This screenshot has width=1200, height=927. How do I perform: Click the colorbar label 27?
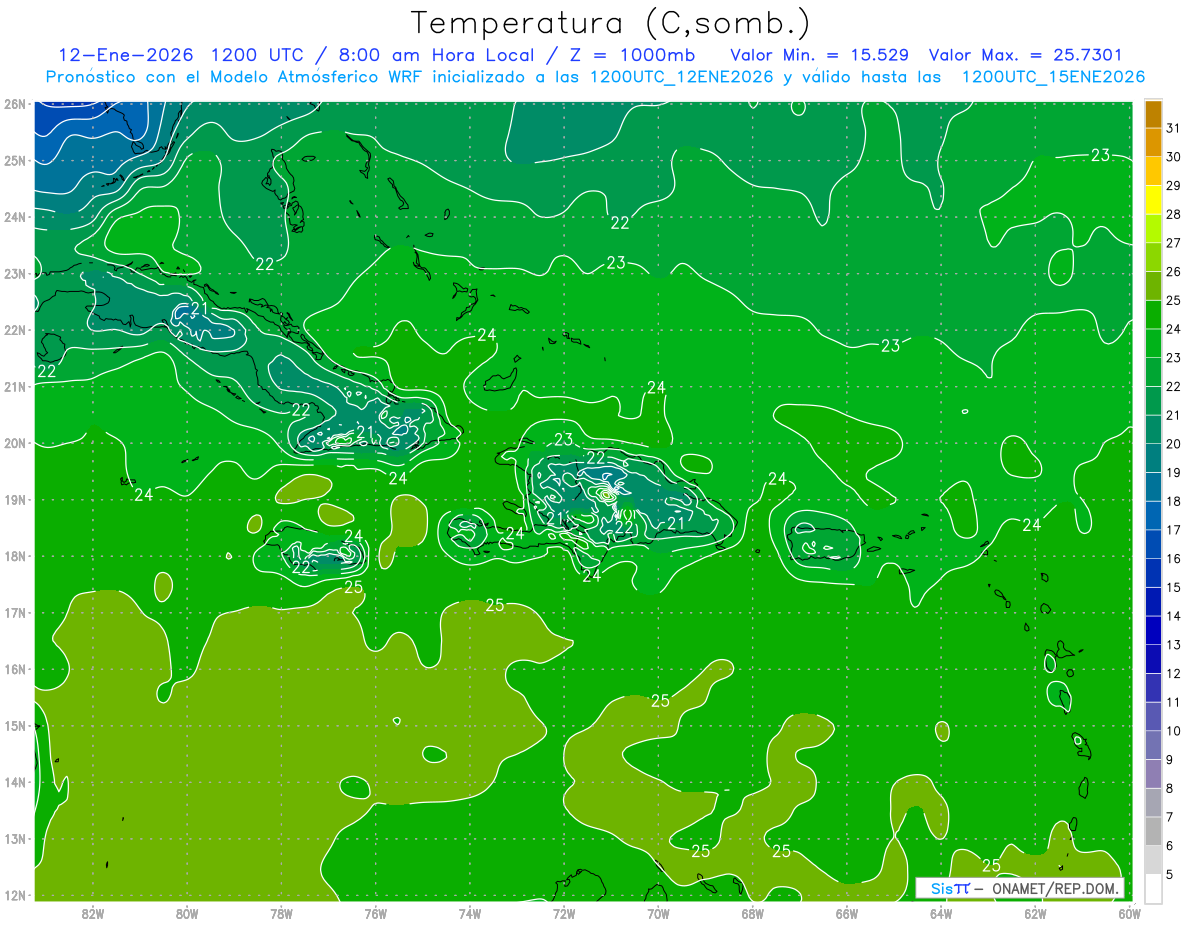pos(1174,243)
